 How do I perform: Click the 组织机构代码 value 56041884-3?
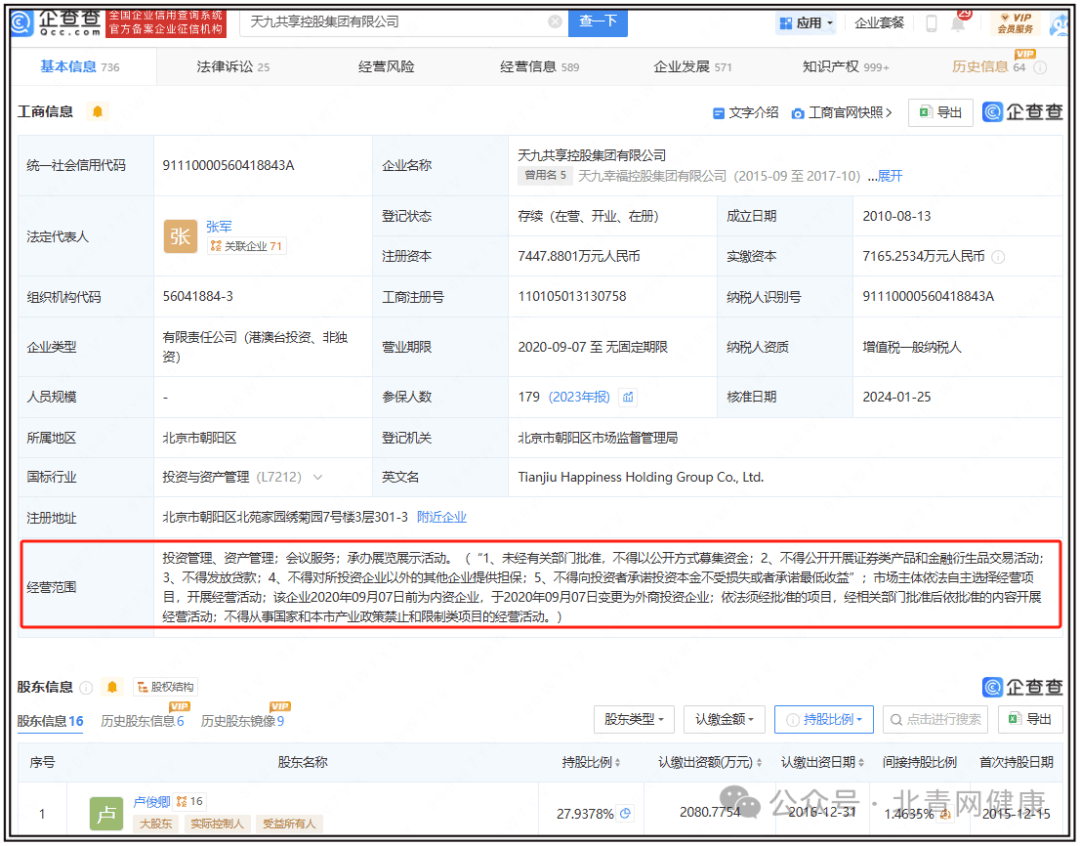tap(198, 297)
